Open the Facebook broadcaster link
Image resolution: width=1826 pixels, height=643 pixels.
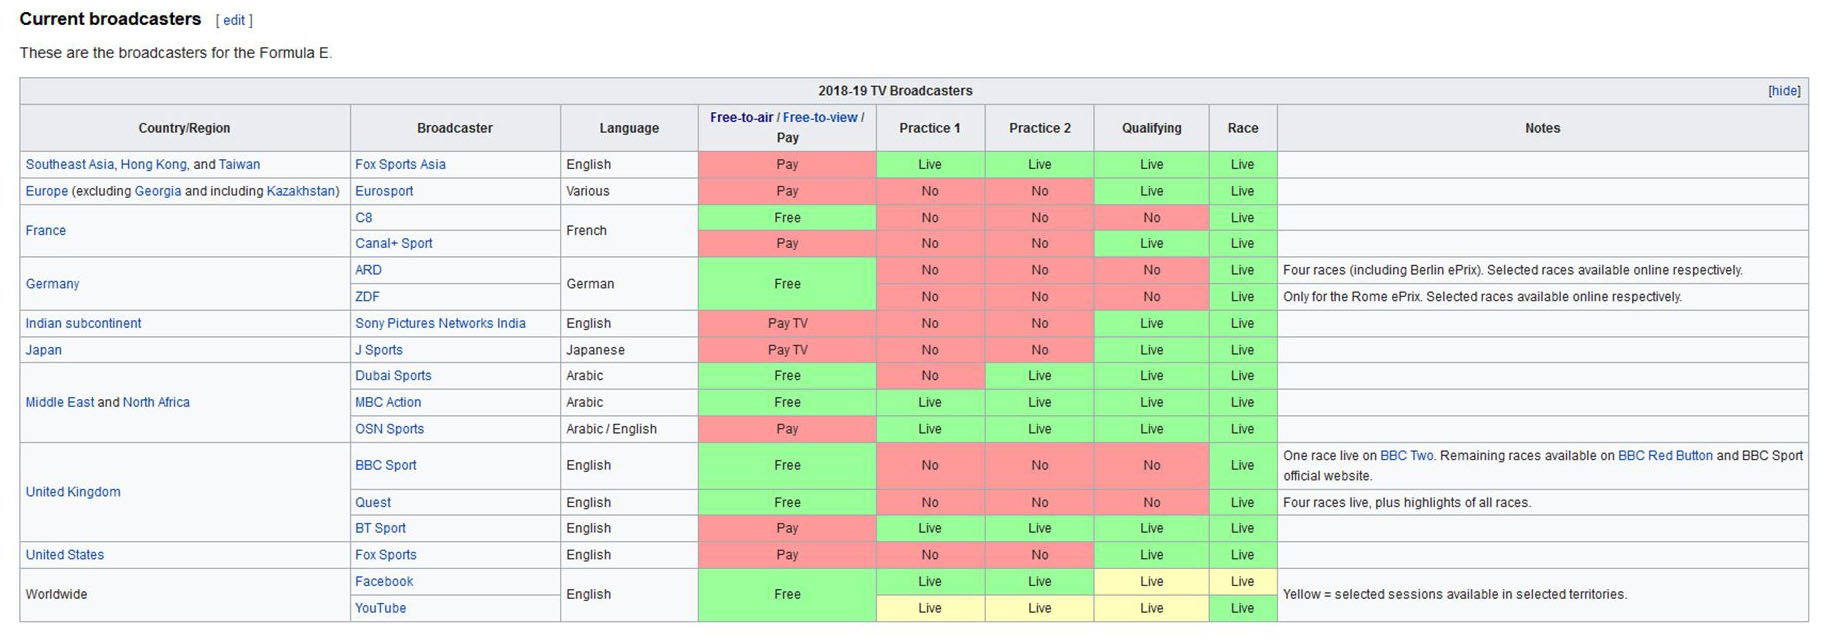pyautogui.click(x=384, y=582)
